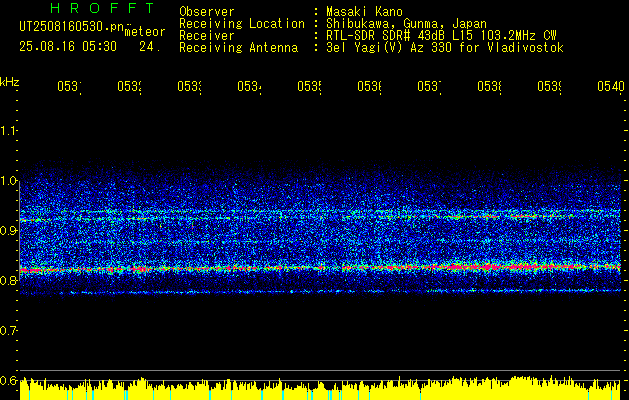Click the Receiving Location label
Viewport: 629px width, 400px height.
pyautogui.click(x=242, y=24)
